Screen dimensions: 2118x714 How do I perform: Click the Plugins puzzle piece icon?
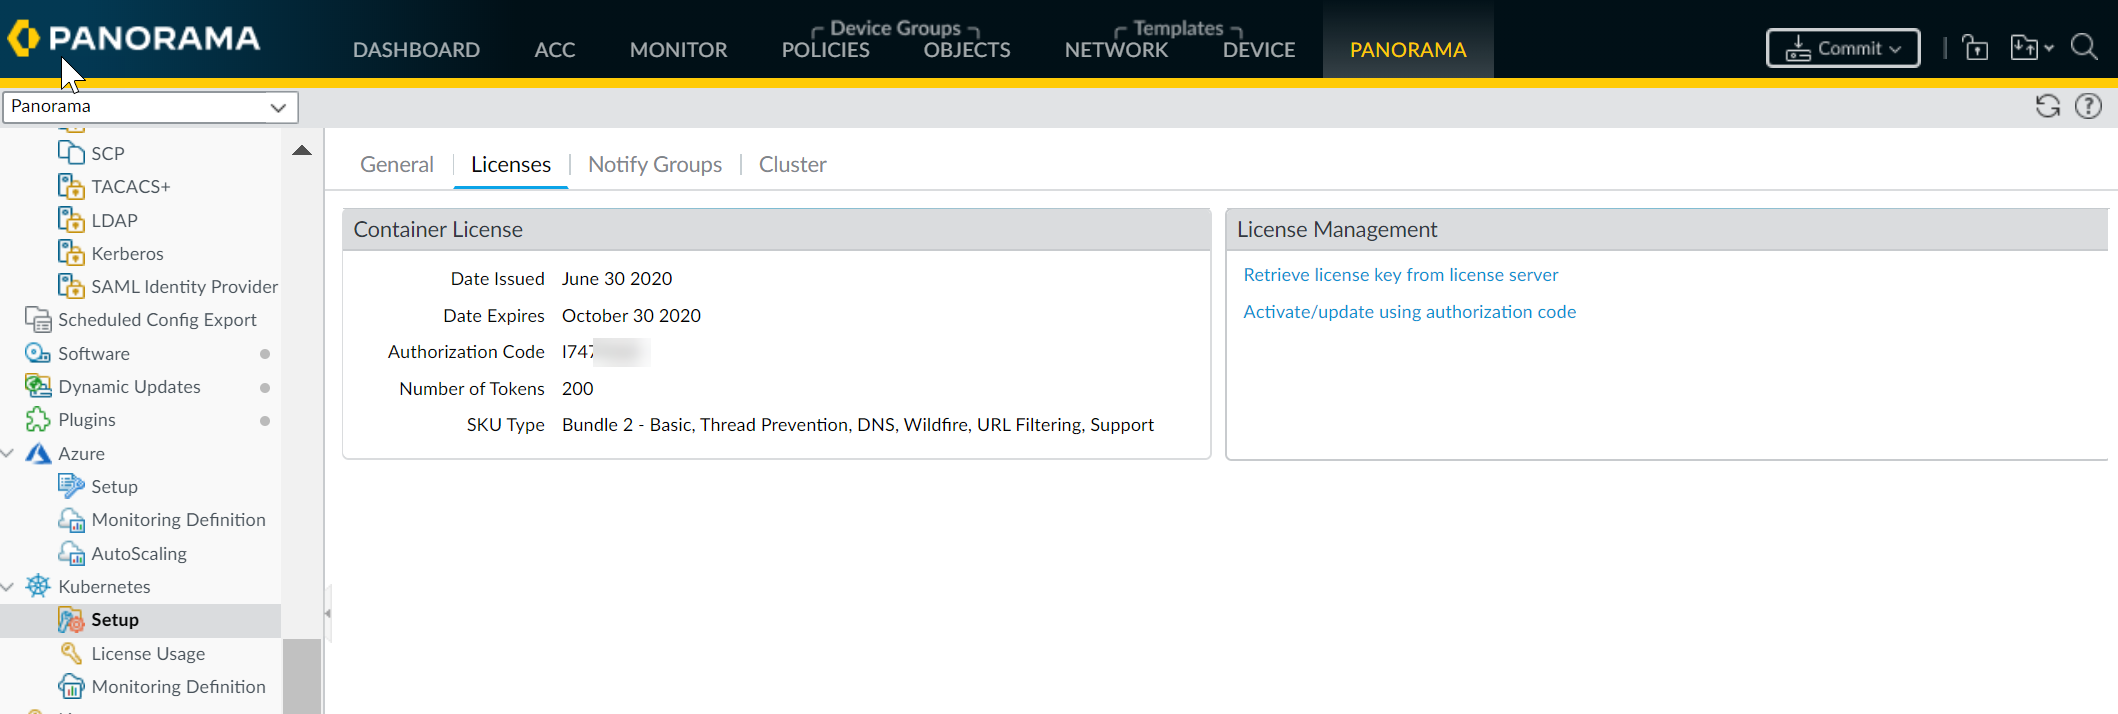[38, 420]
